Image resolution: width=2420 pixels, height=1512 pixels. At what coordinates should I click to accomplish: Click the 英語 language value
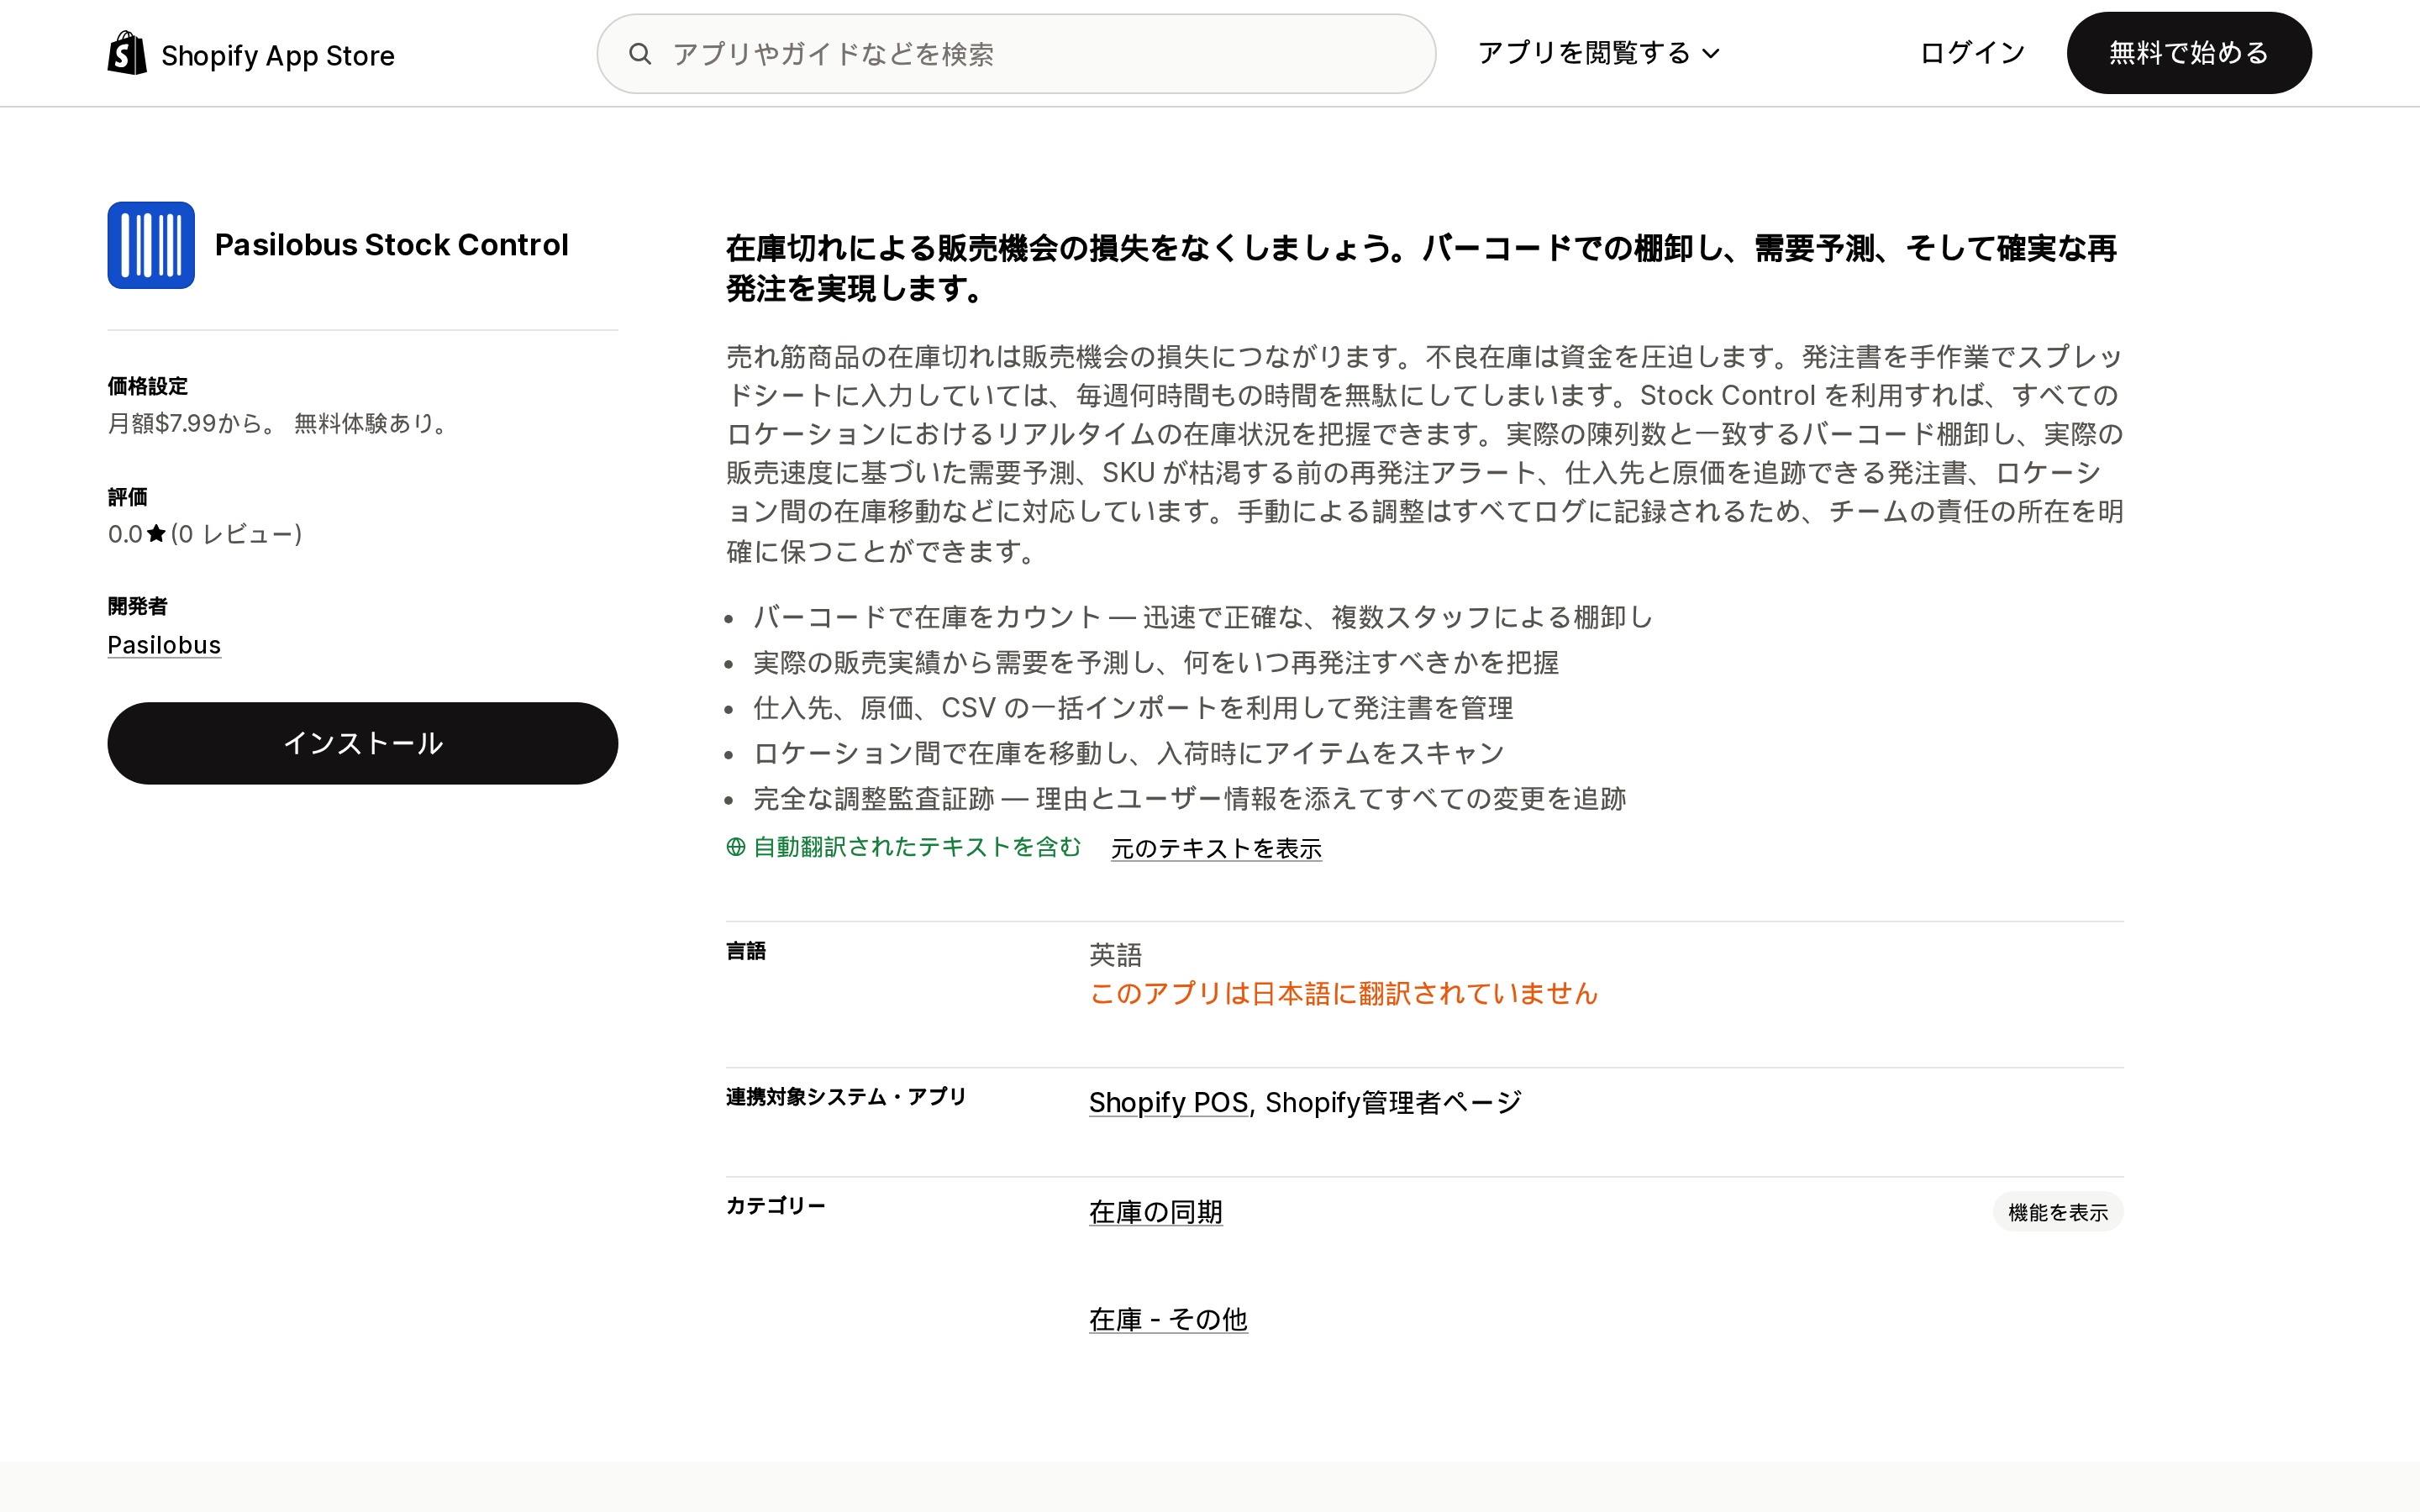(1115, 955)
